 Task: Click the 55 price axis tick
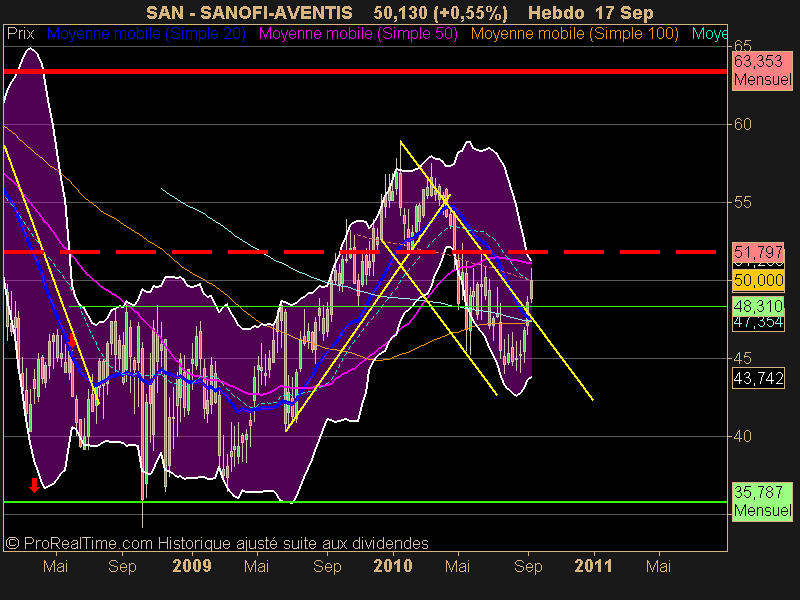click(x=742, y=203)
